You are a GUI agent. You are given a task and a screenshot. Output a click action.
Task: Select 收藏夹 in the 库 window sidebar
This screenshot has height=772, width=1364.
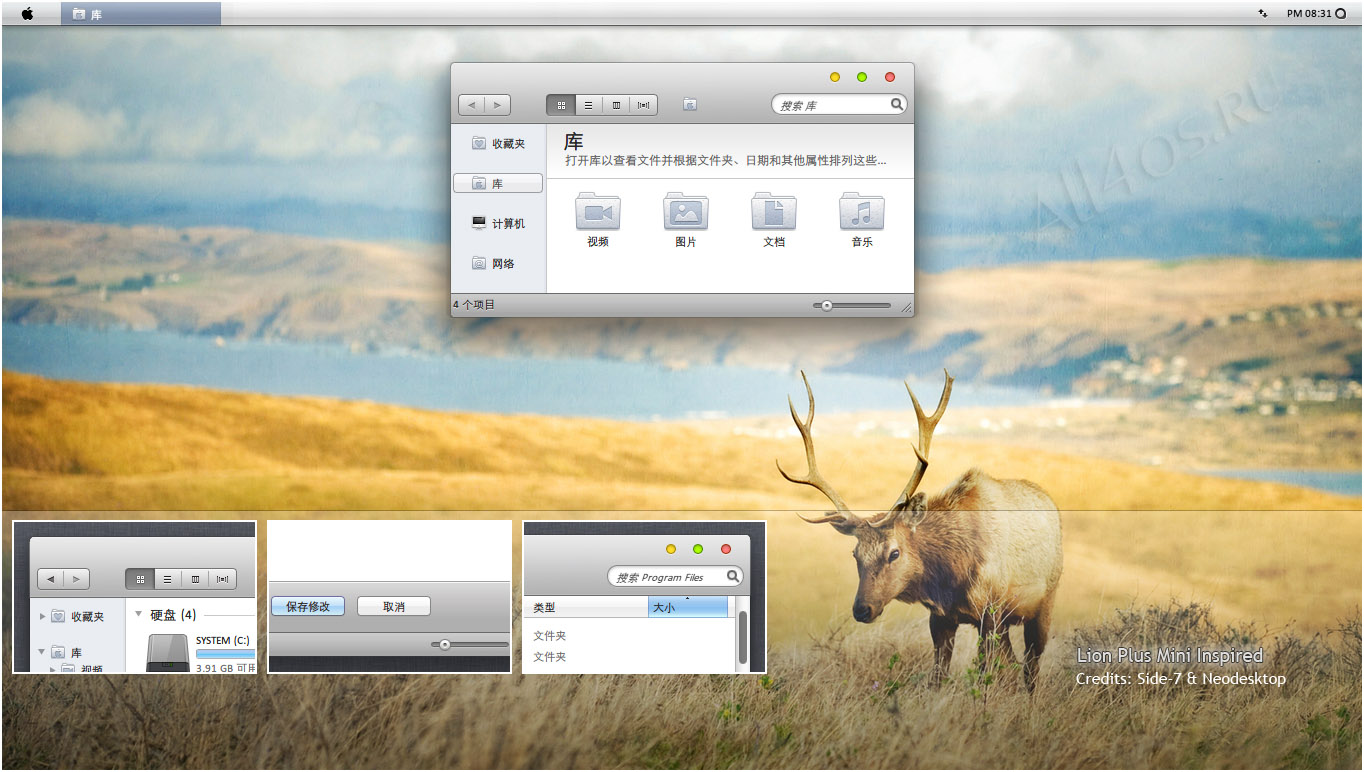tap(498, 144)
